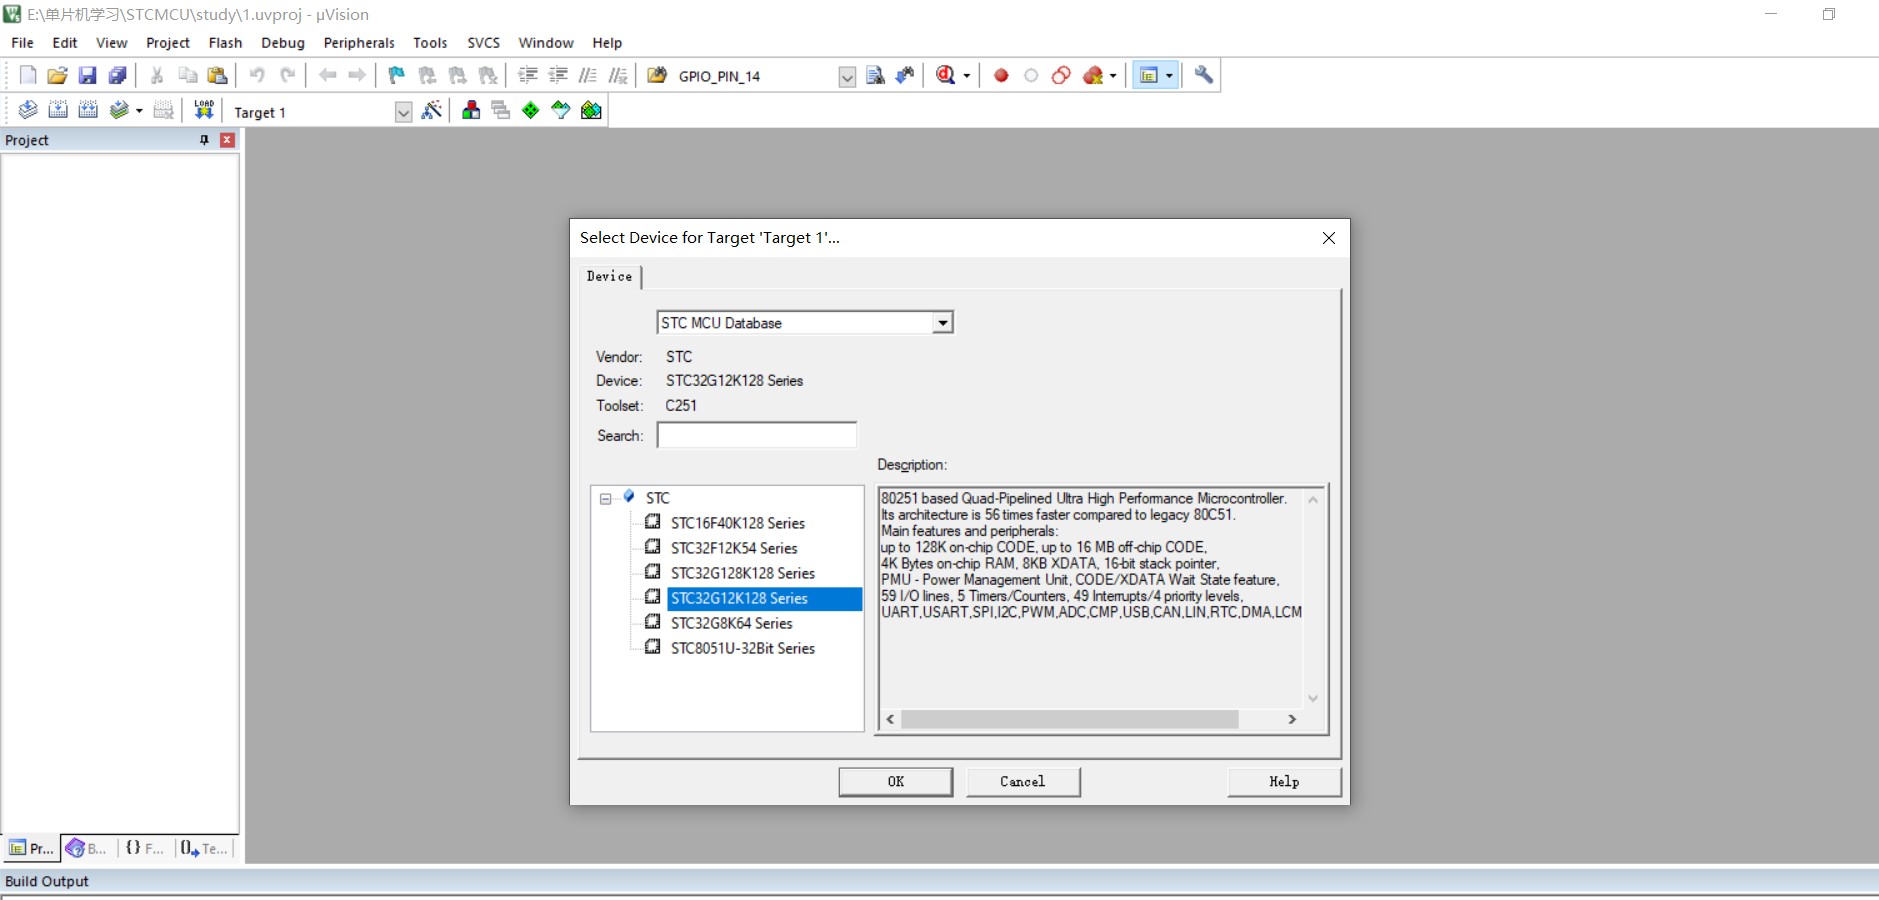Image resolution: width=1879 pixels, height=900 pixels.
Task: Open Target Options magic wand icon
Action: (x=432, y=111)
